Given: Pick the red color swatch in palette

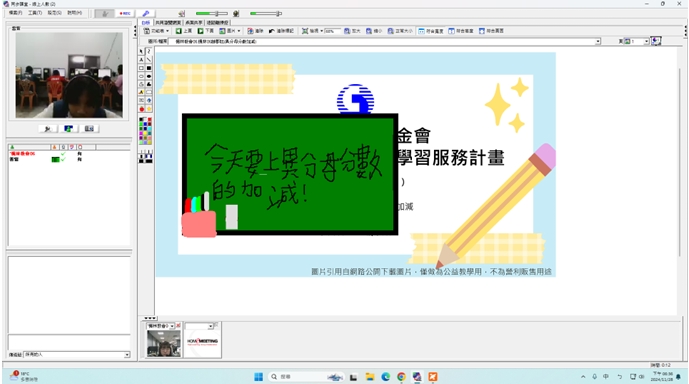Looking at the screenshot, I should [x=149, y=119].
